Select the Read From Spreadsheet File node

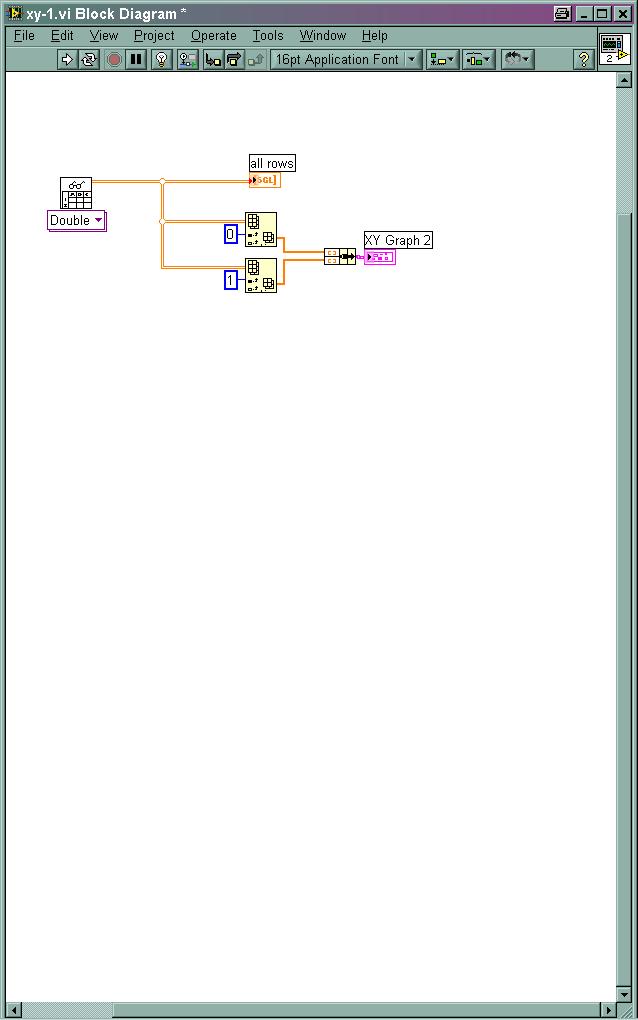(x=76, y=193)
